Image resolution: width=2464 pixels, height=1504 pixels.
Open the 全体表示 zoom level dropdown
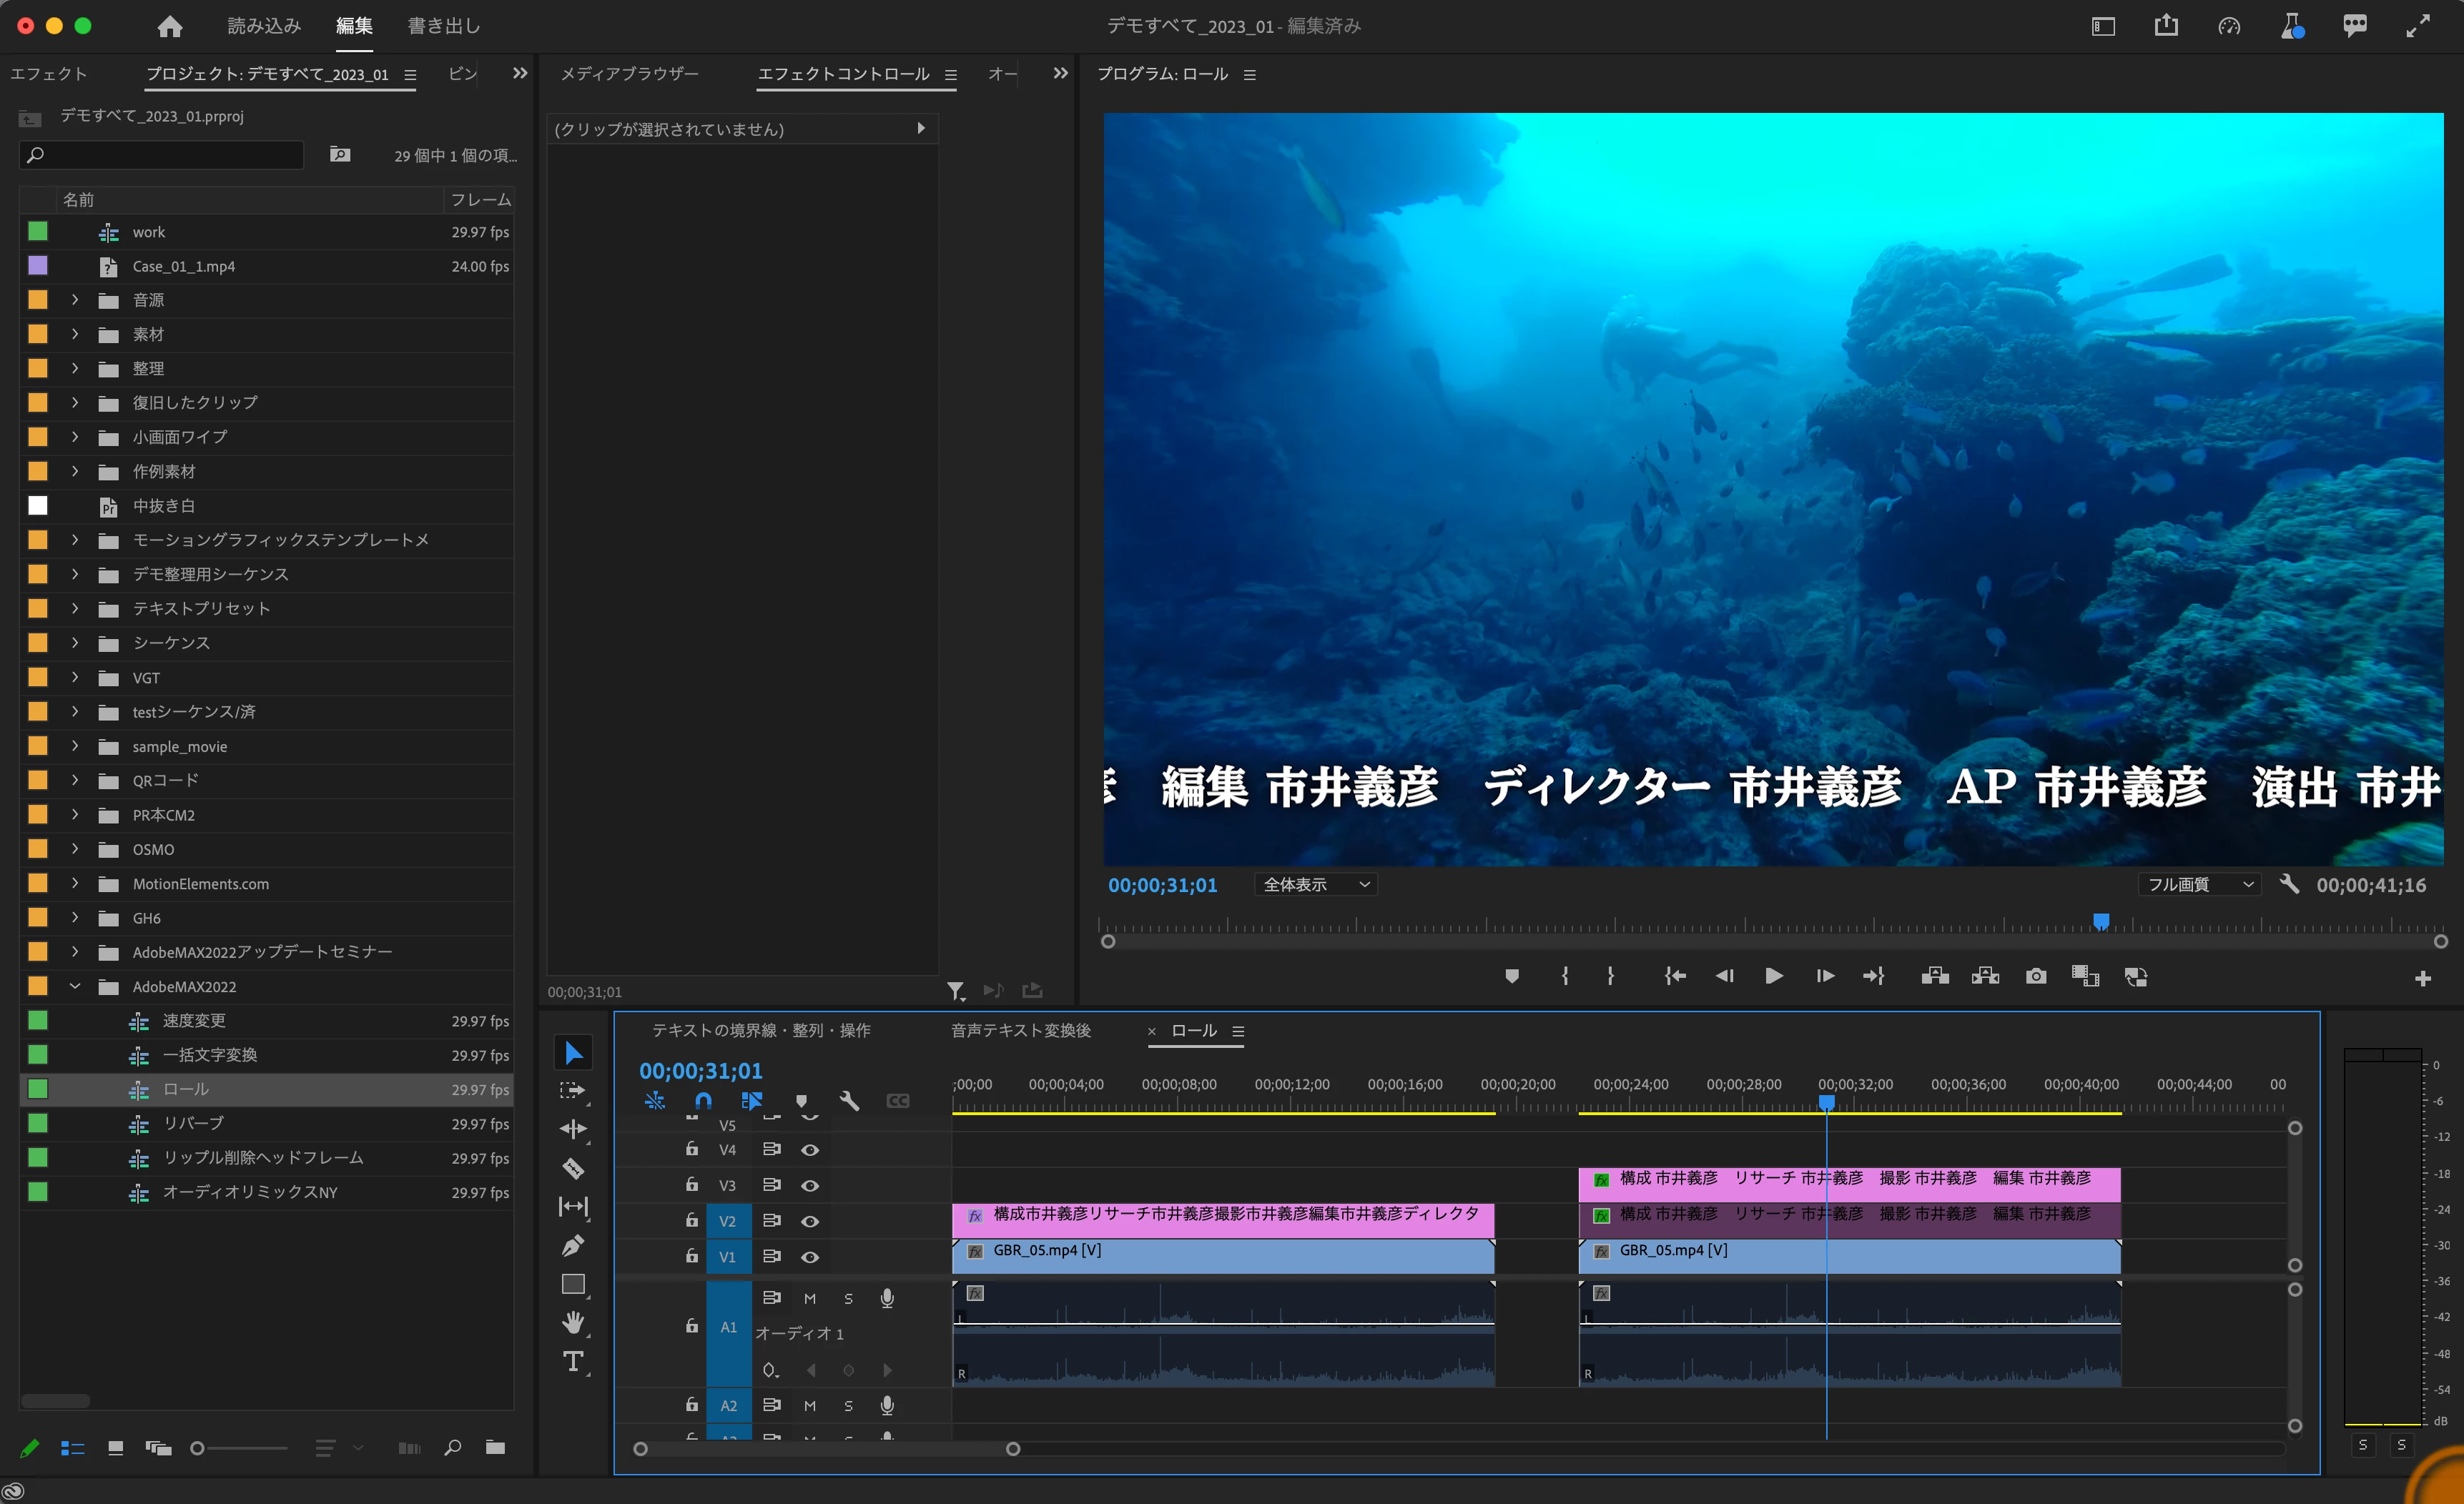[1315, 884]
